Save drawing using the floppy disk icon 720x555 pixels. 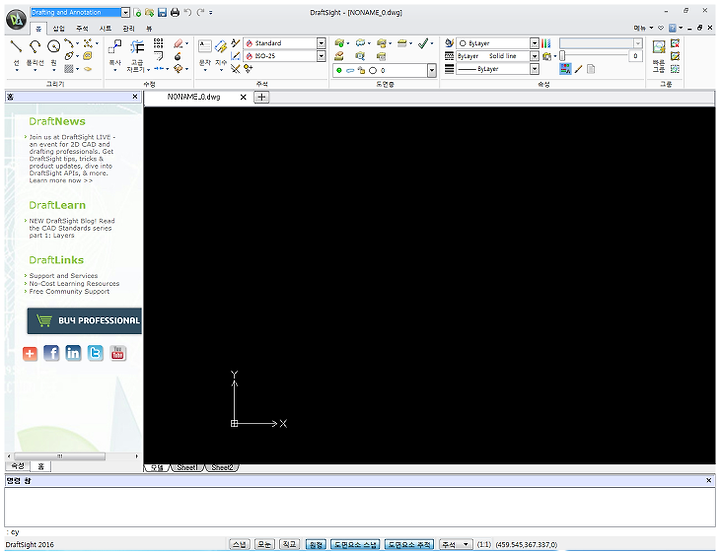coord(162,13)
